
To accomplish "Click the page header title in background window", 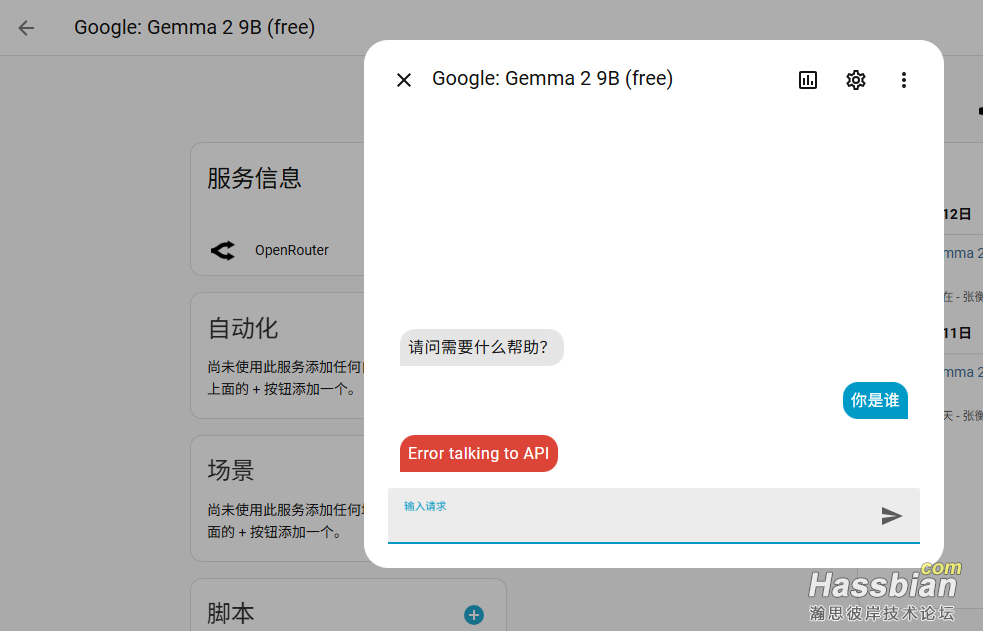I will (194, 28).
